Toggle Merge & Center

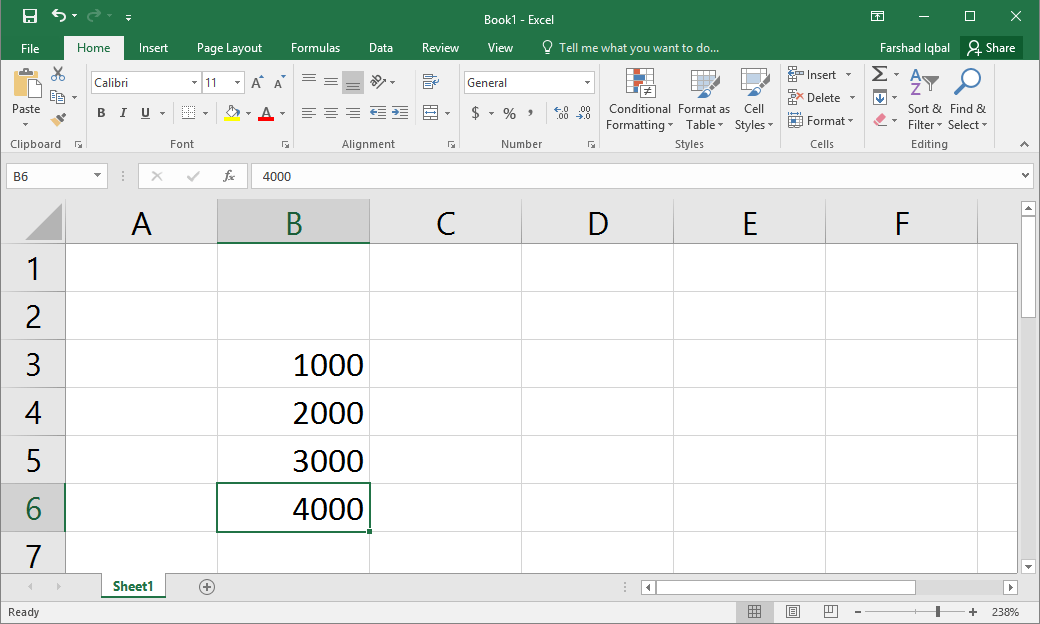(x=430, y=113)
